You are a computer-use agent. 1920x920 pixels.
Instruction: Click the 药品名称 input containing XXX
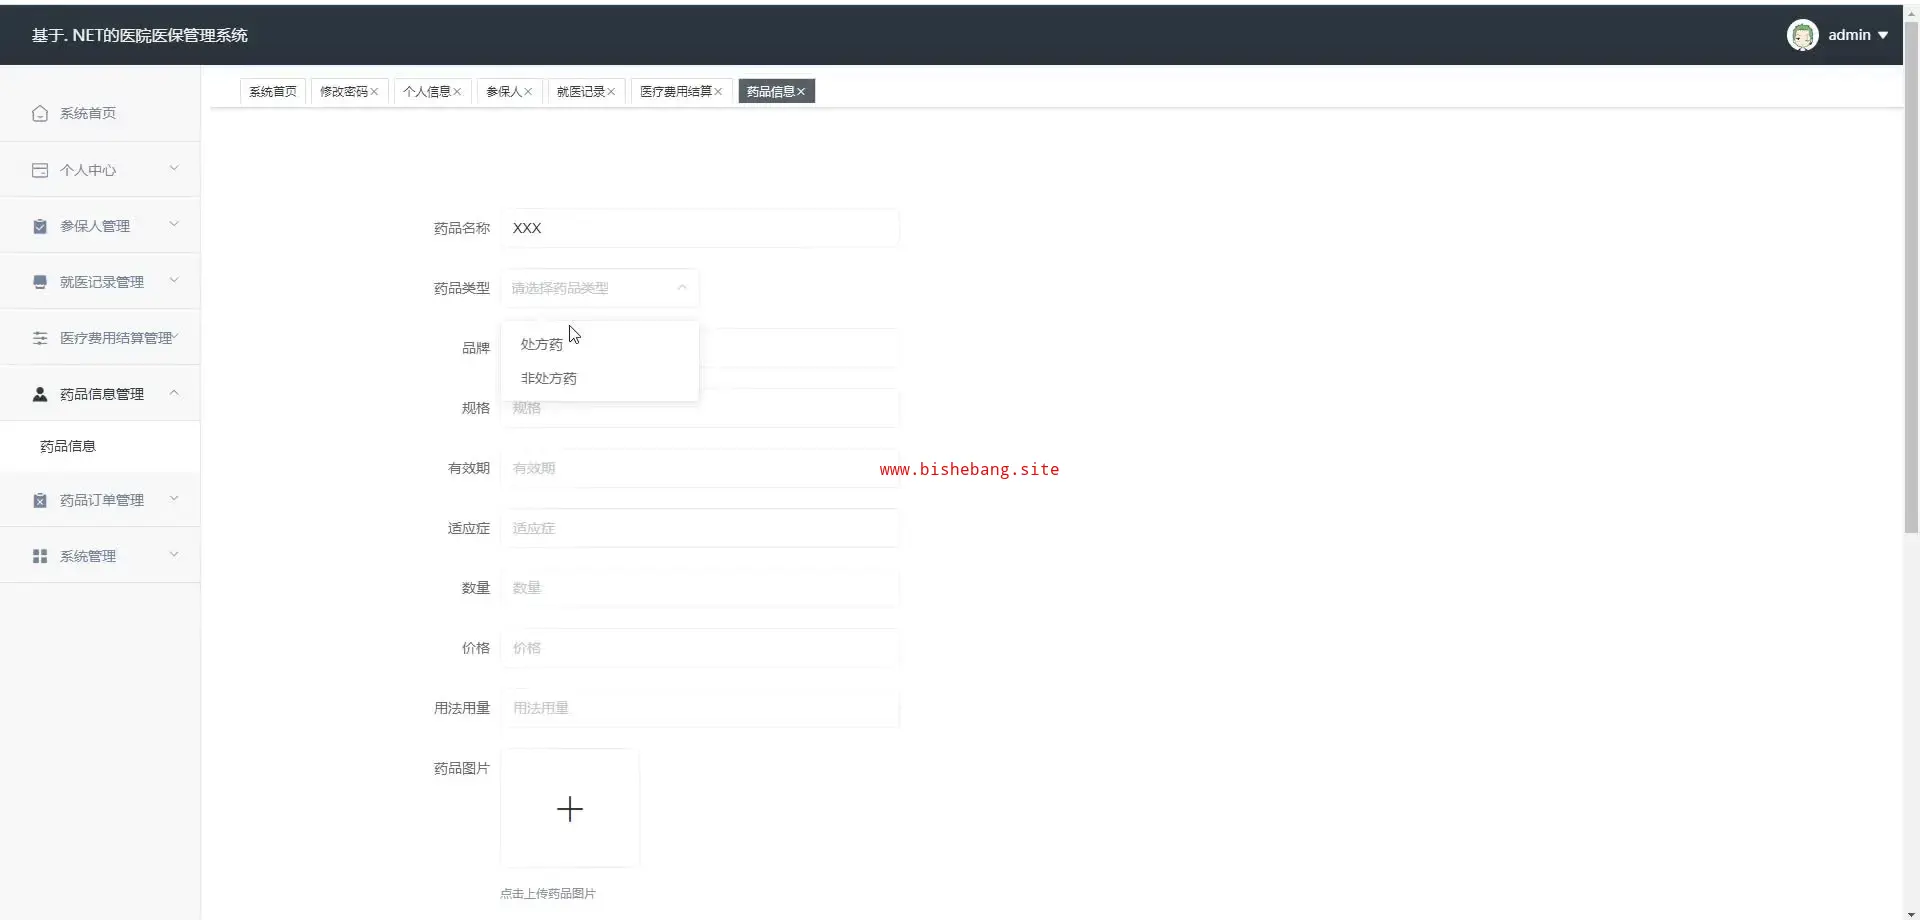click(700, 228)
